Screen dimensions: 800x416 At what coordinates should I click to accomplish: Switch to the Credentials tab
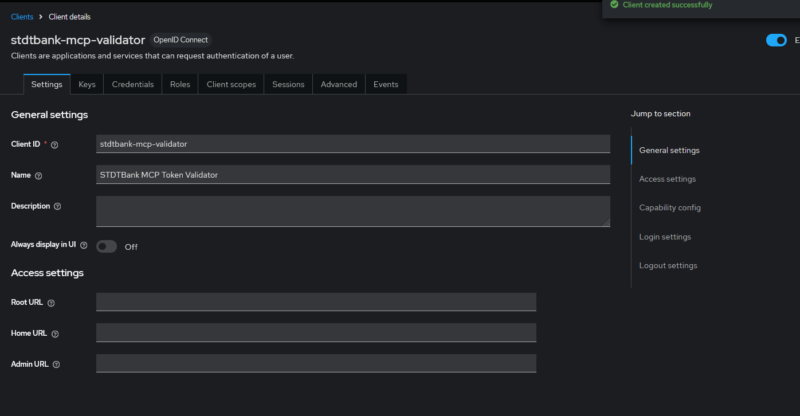click(x=133, y=84)
